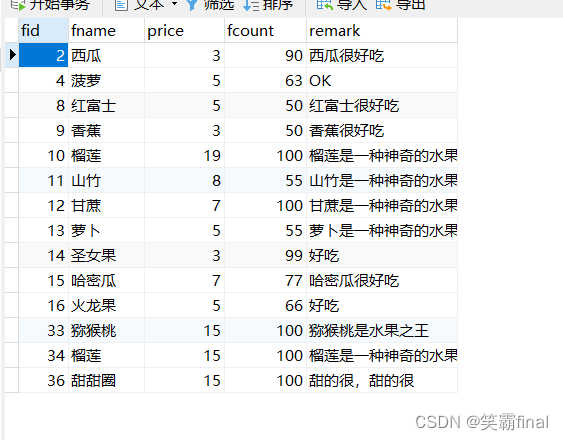Open the Text (文本) dropdown arrow
This screenshot has height=440, width=563.
(x=175, y=4)
